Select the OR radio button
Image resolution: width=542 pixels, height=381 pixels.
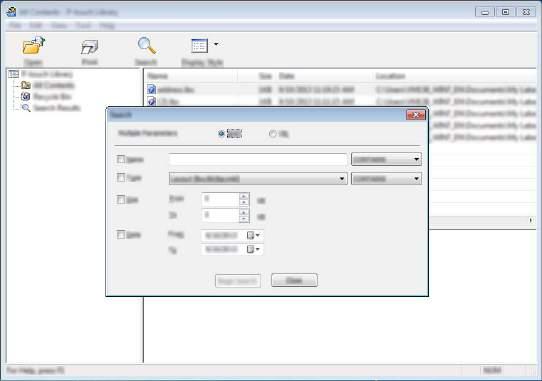click(273, 133)
